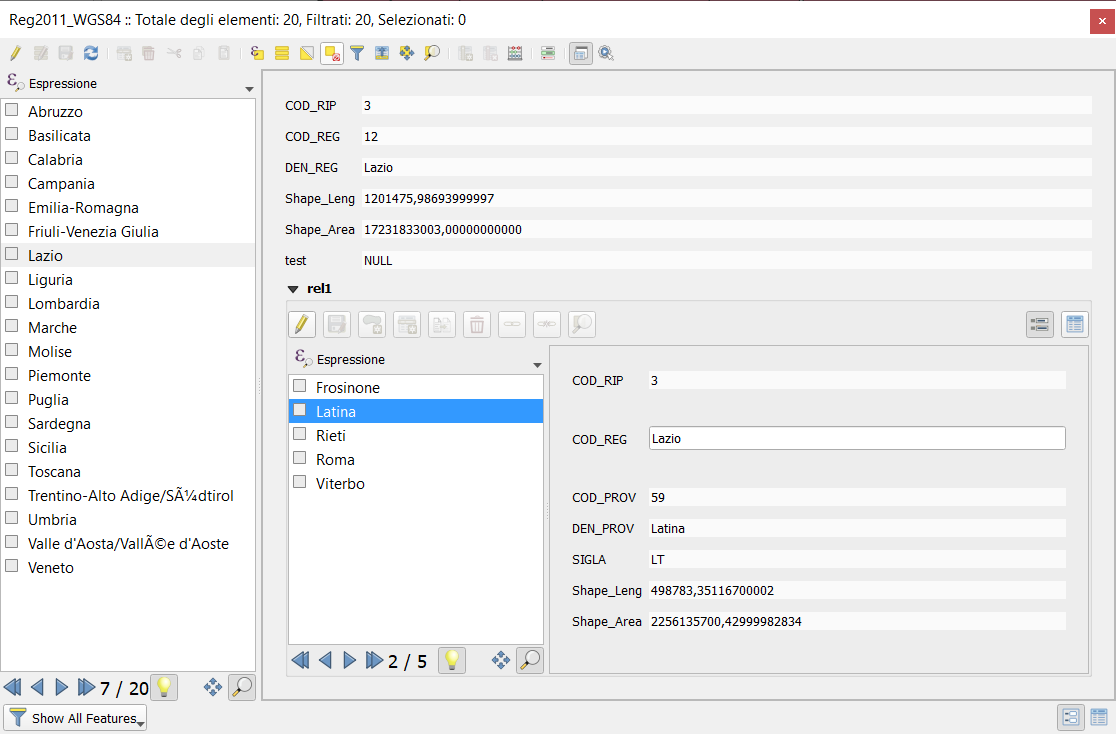
Task: Toggle the highlight lightbulb for rel1 features
Action: tap(451, 660)
